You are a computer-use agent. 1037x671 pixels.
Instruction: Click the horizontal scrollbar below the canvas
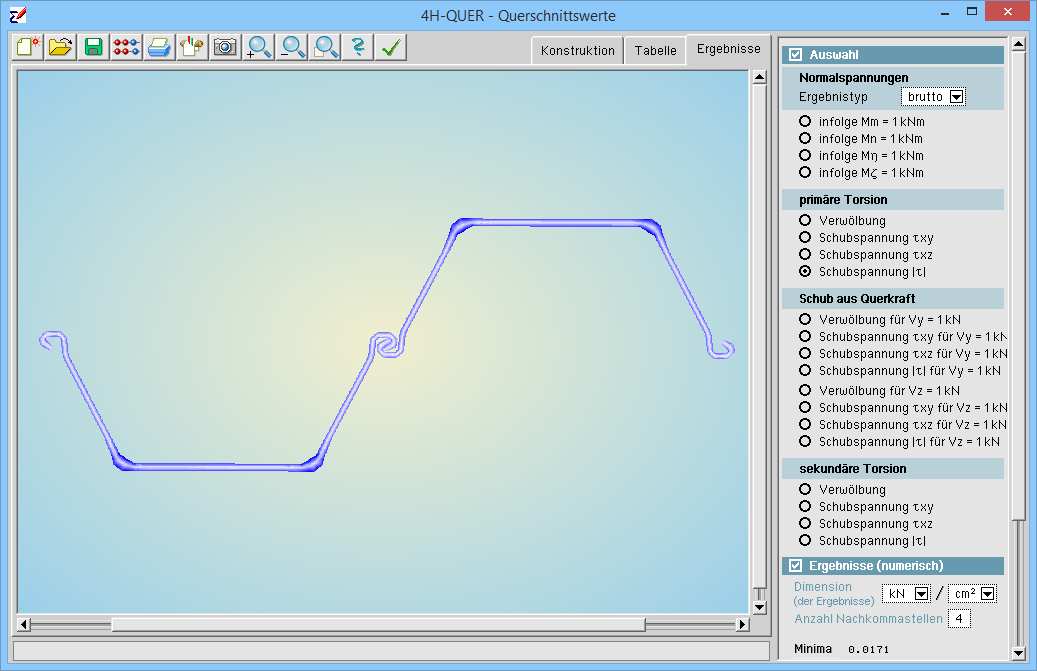380,625
